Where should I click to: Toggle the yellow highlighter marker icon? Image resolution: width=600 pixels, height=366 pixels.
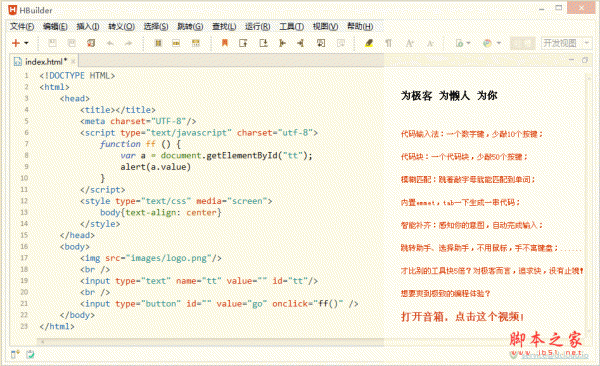tap(369, 43)
